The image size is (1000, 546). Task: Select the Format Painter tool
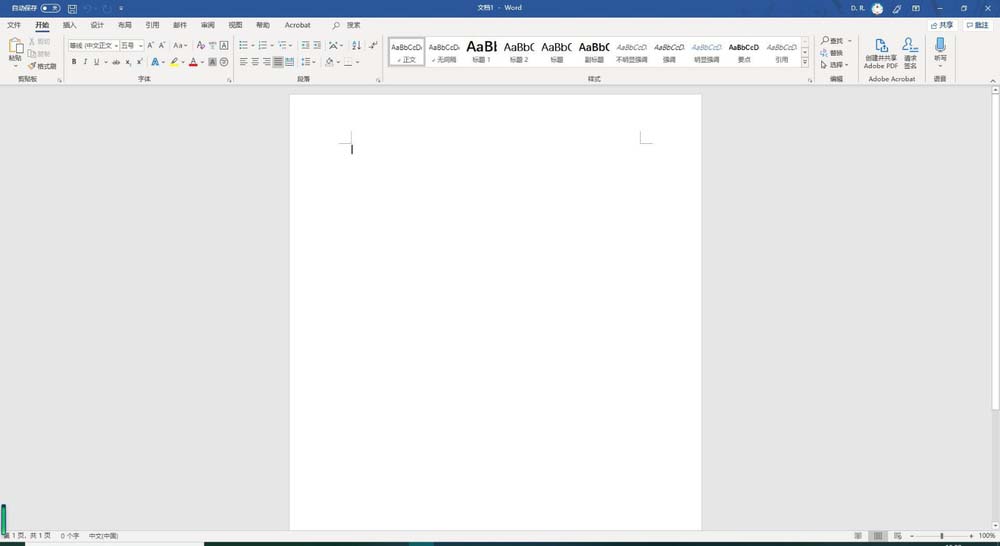click(43, 66)
